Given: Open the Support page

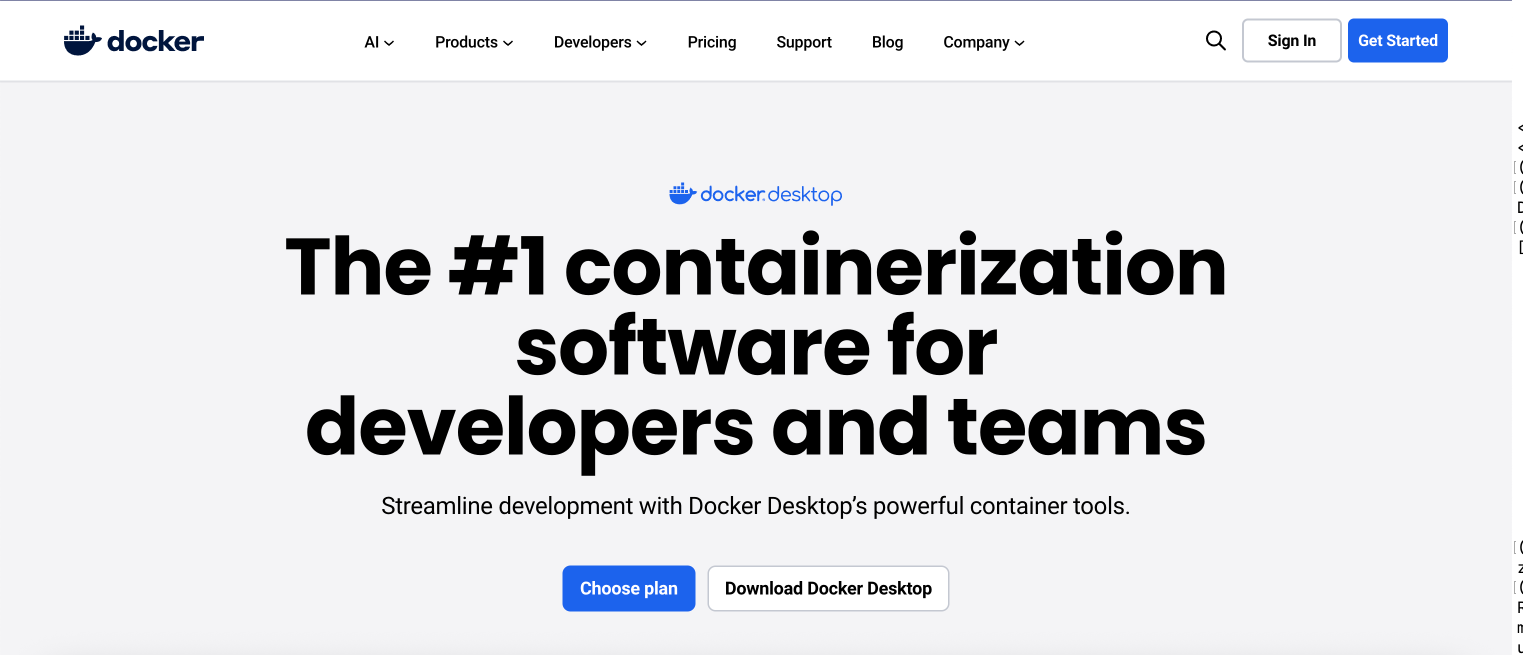Looking at the screenshot, I should pyautogui.click(x=804, y=42).
